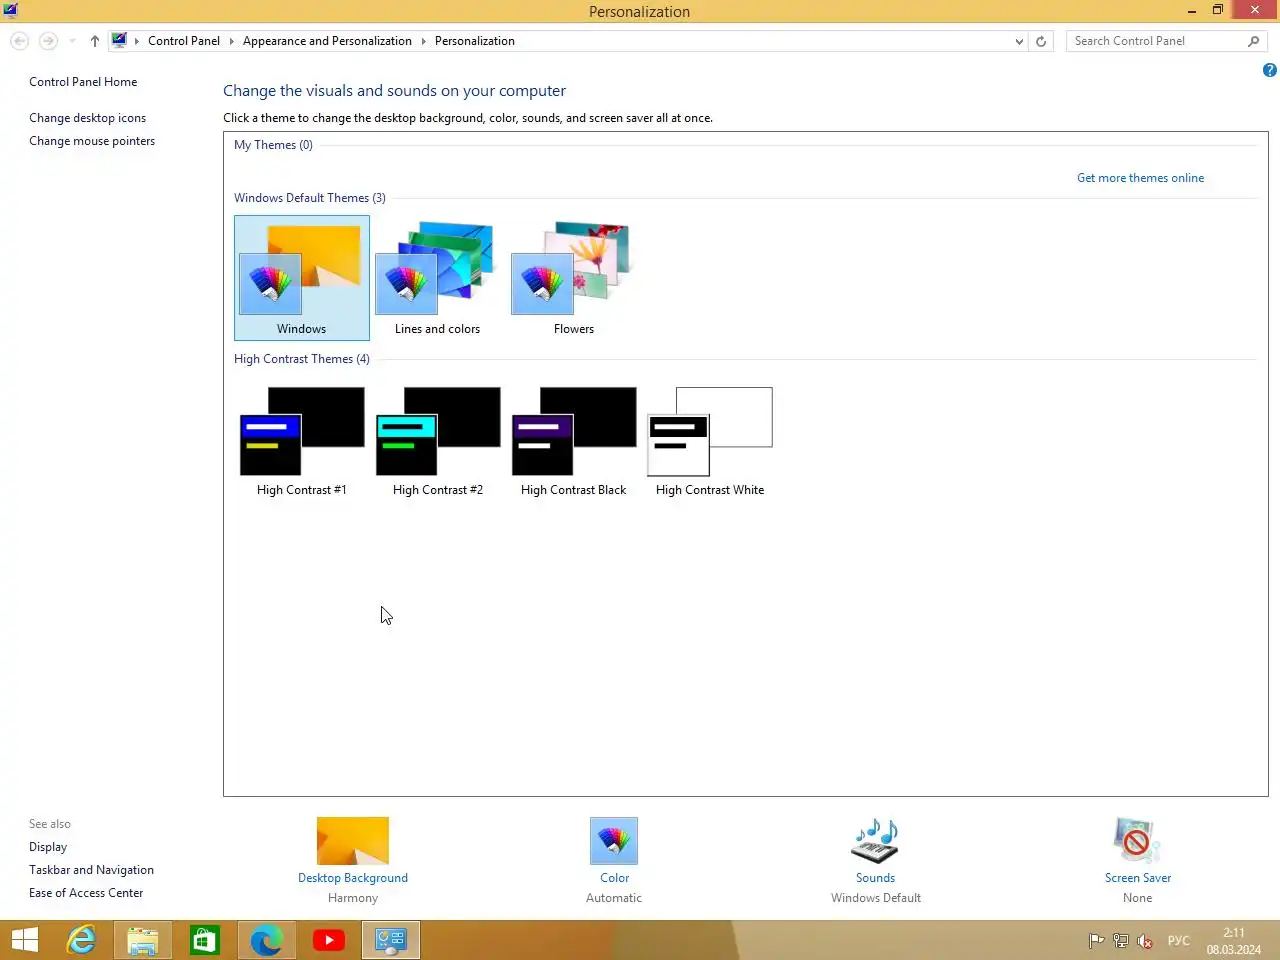Screen dimensions: 1280x960
Task: Click the Back navigation arrow
Action: [19, 41]
